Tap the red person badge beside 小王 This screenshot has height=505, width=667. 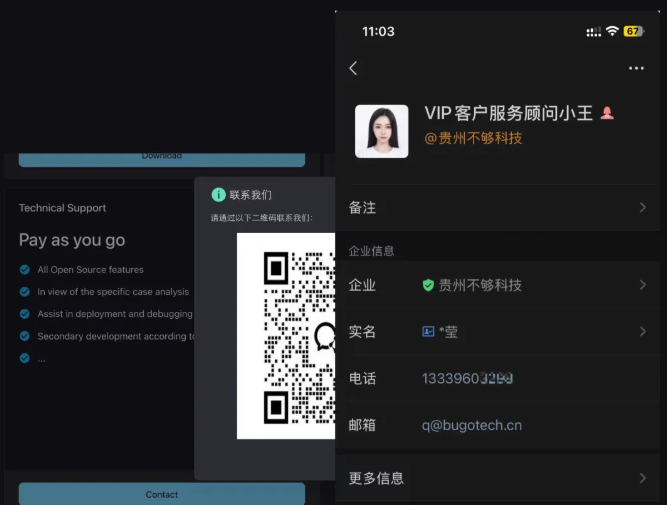[607, 113]
